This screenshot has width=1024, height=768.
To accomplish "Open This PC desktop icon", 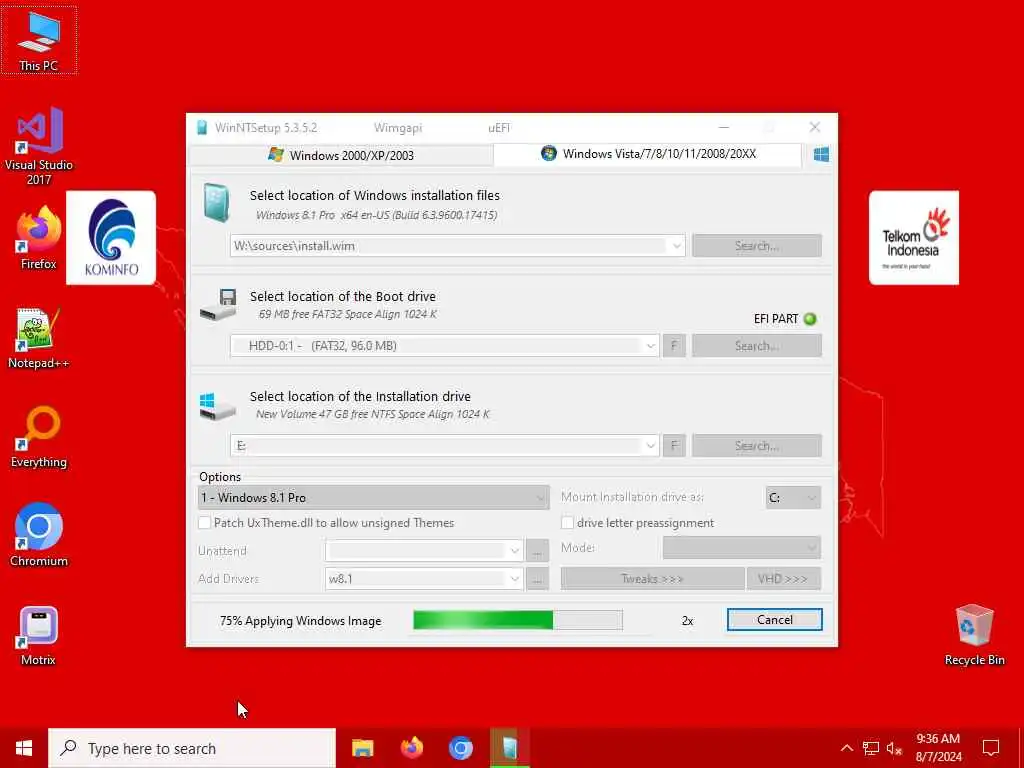I will coord(39,40).
